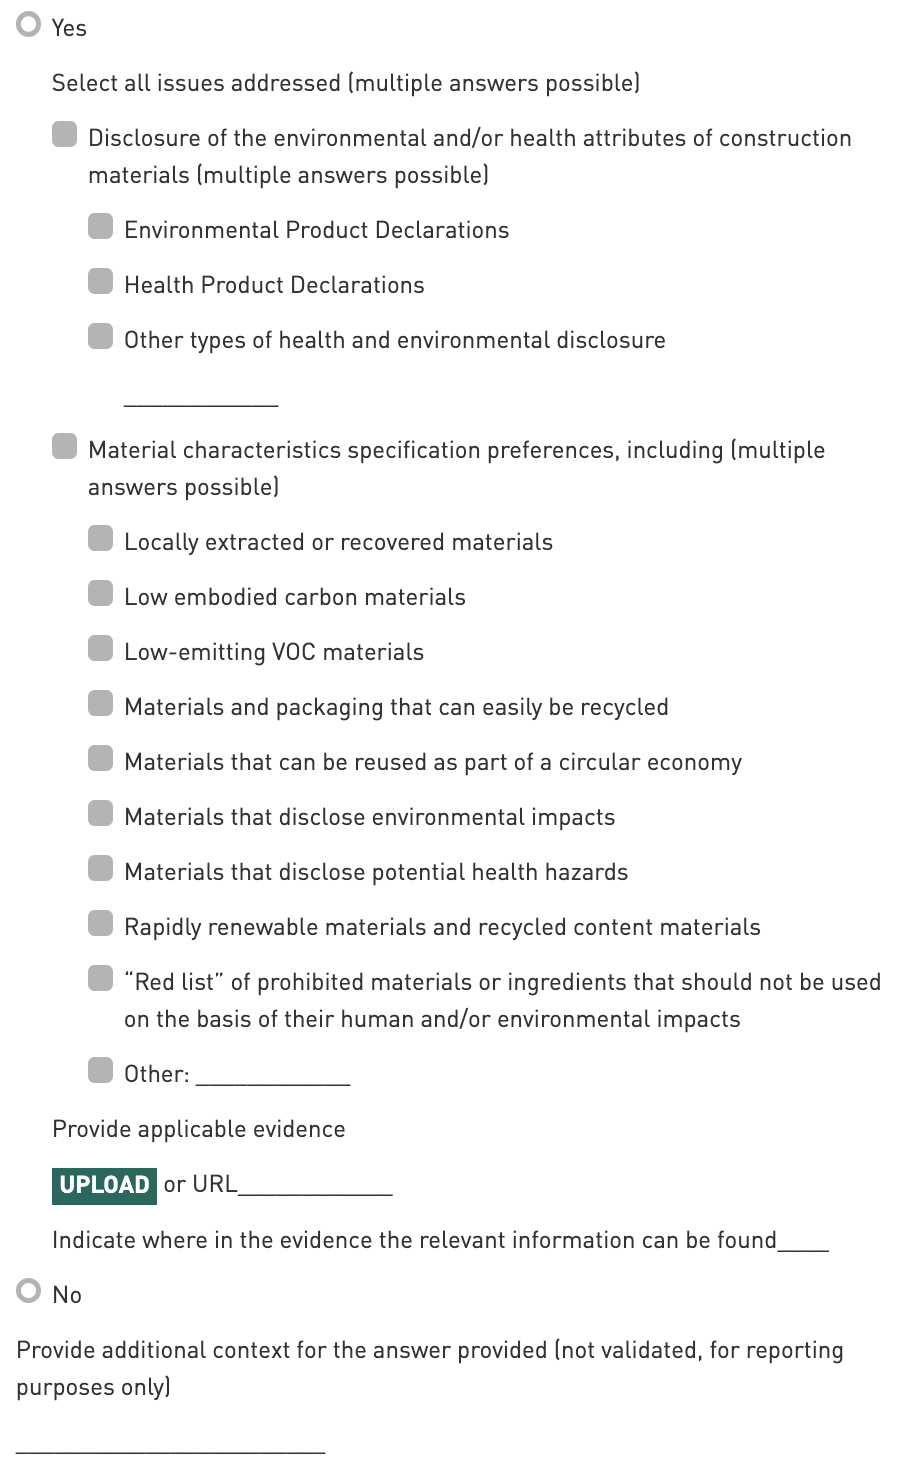Enable Other types of health and environmental disclosure
This screenshot has height=1468, width=898.
[101, 337]
